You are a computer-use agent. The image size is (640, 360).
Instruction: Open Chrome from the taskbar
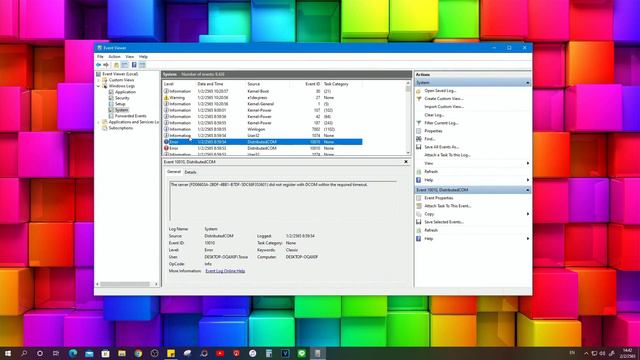coord(138,353)
